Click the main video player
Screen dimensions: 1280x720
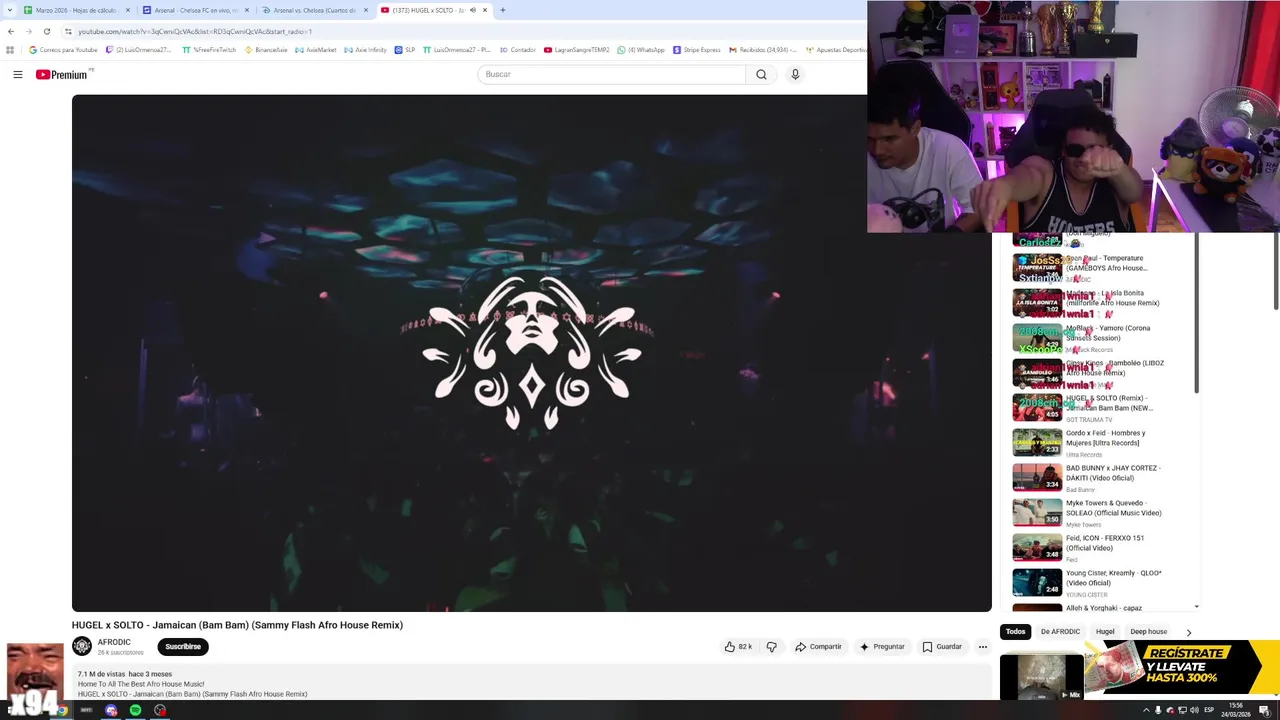pyautogui.click(x=531, y=353)
